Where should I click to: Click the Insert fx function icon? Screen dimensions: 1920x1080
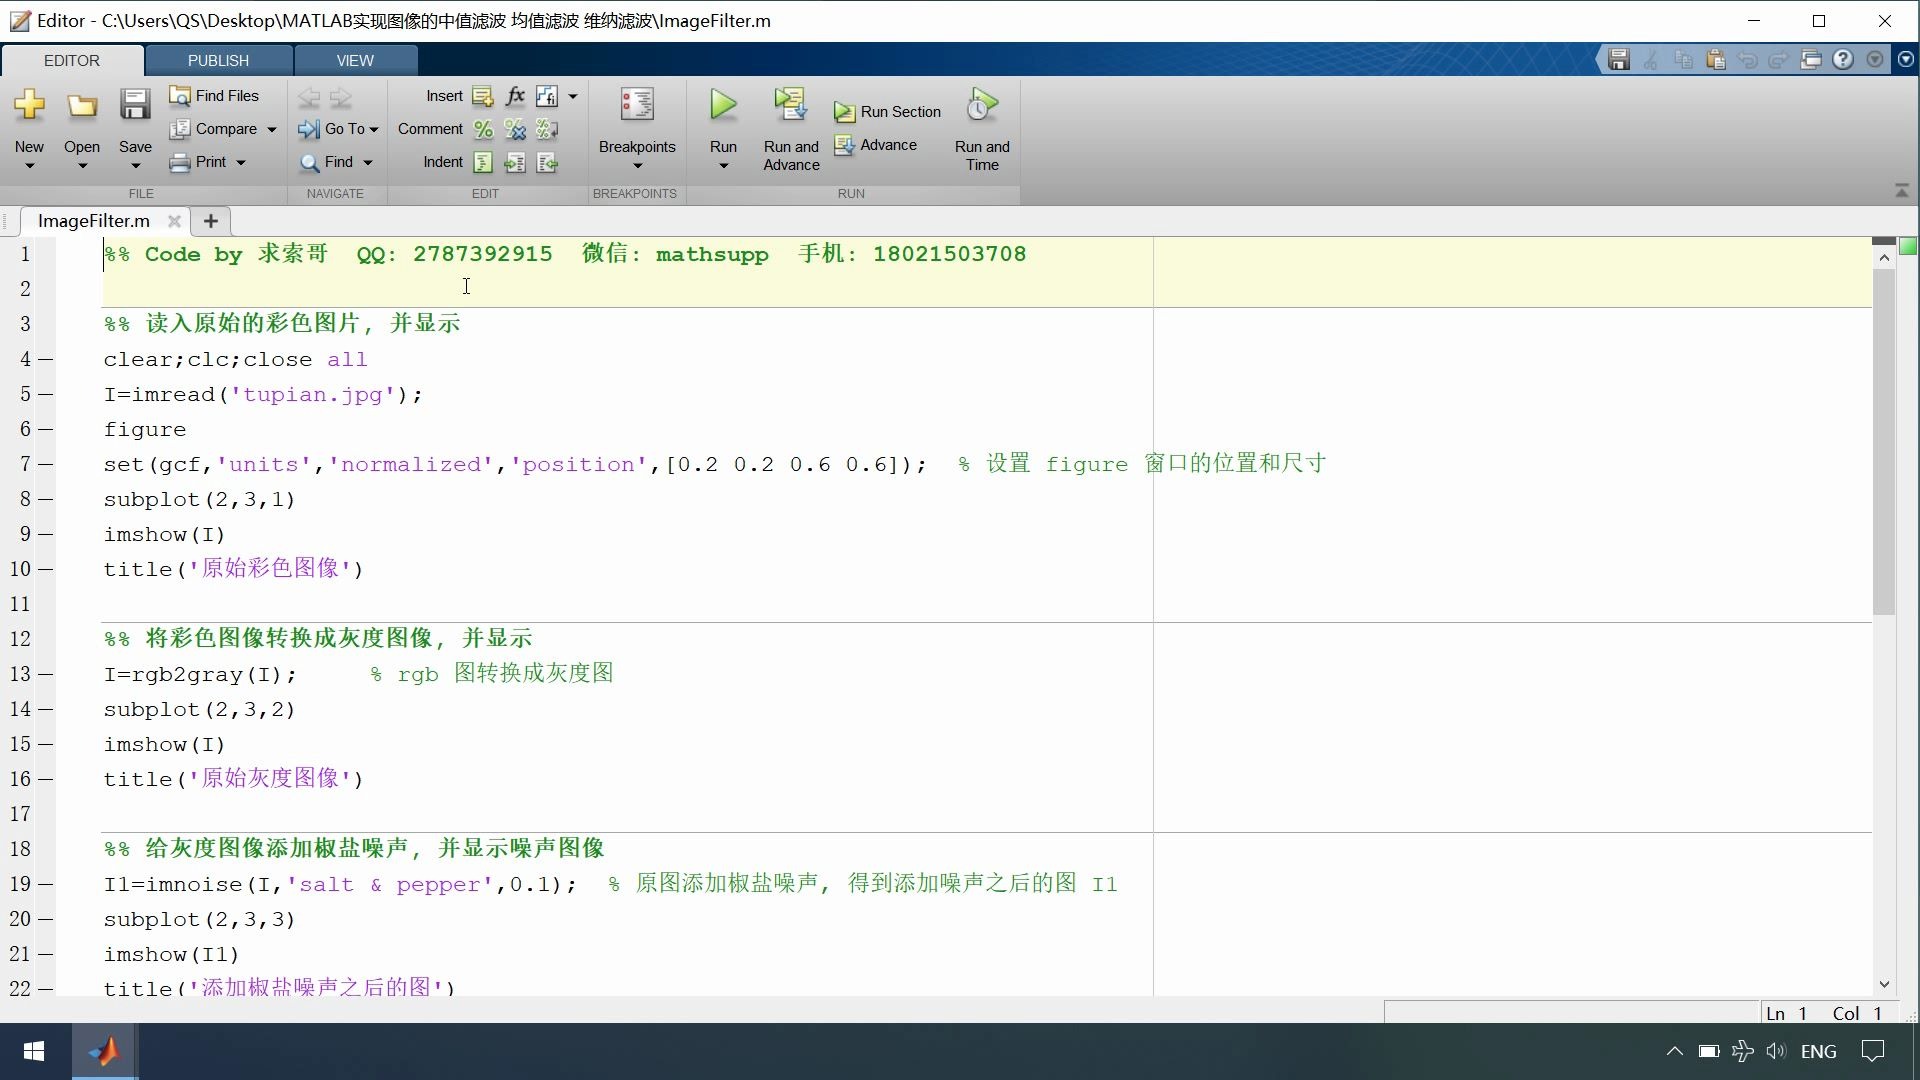tap(515, 96)
